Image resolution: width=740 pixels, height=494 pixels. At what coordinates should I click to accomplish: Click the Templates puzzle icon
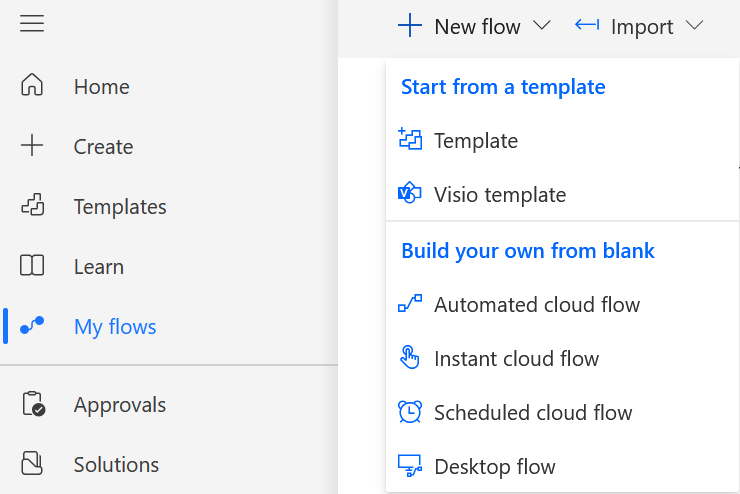coord(33,205)
